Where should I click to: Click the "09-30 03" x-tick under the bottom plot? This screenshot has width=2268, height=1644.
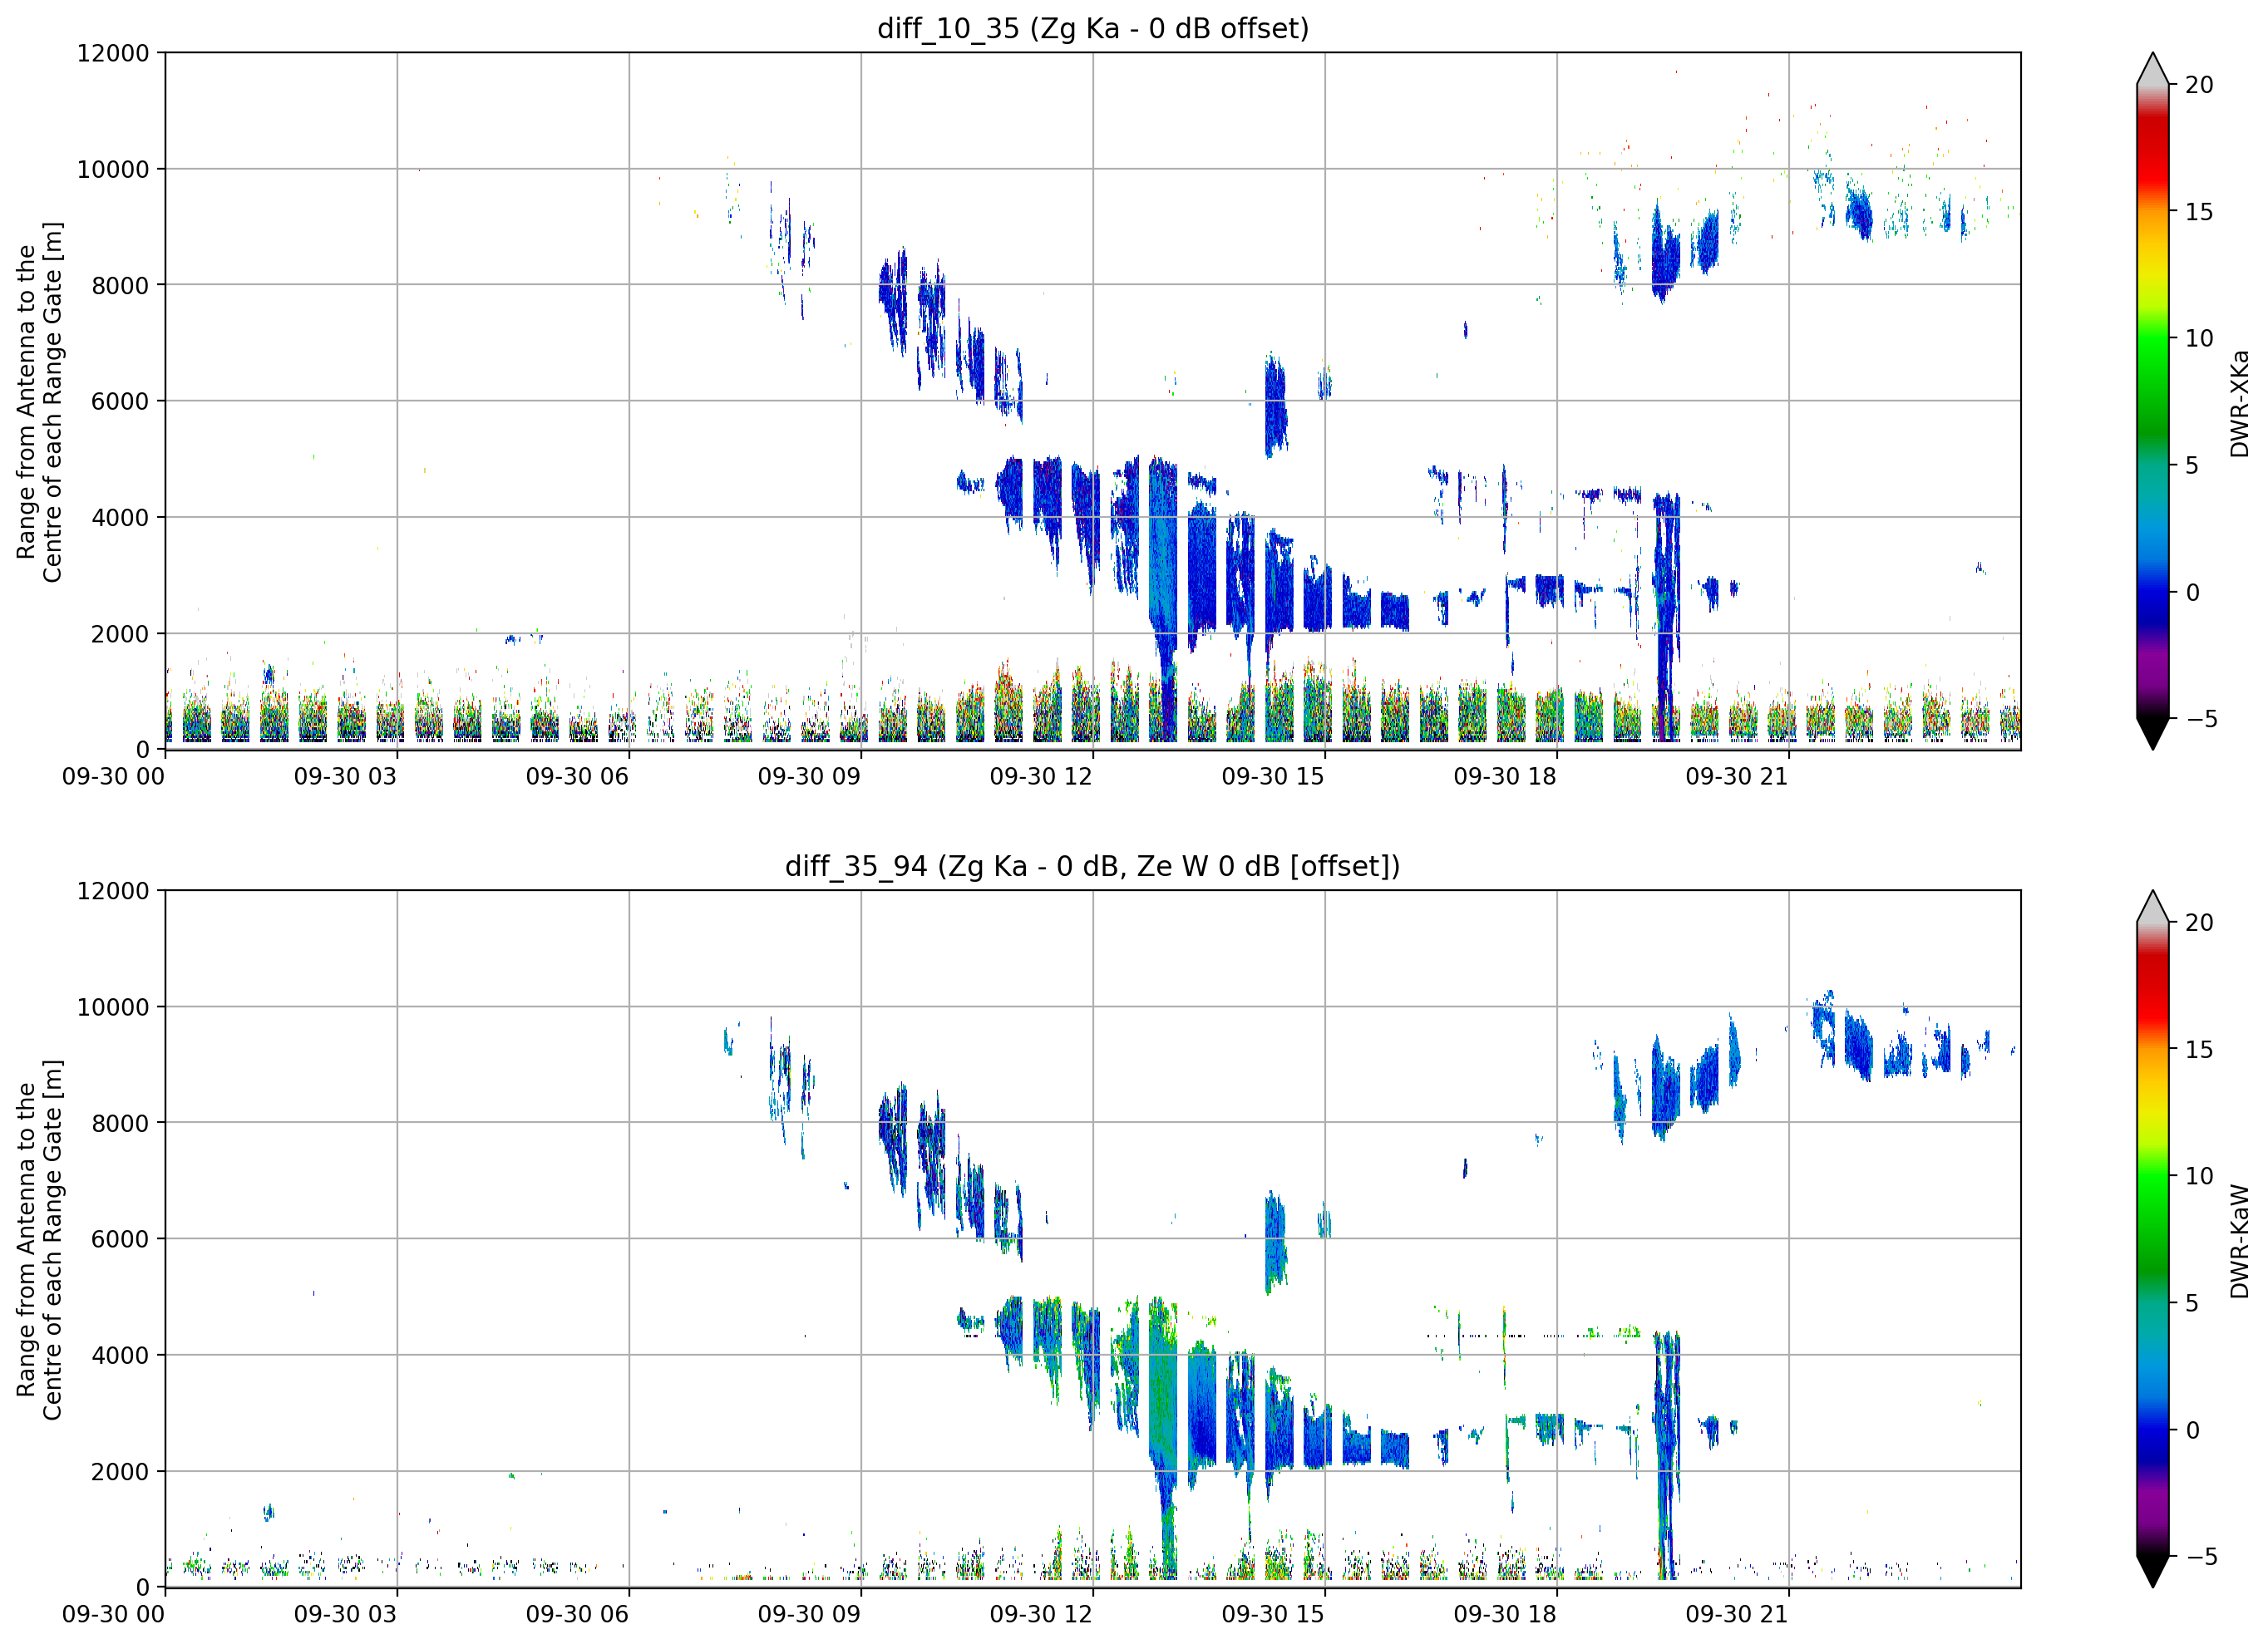pos(345,1614)
